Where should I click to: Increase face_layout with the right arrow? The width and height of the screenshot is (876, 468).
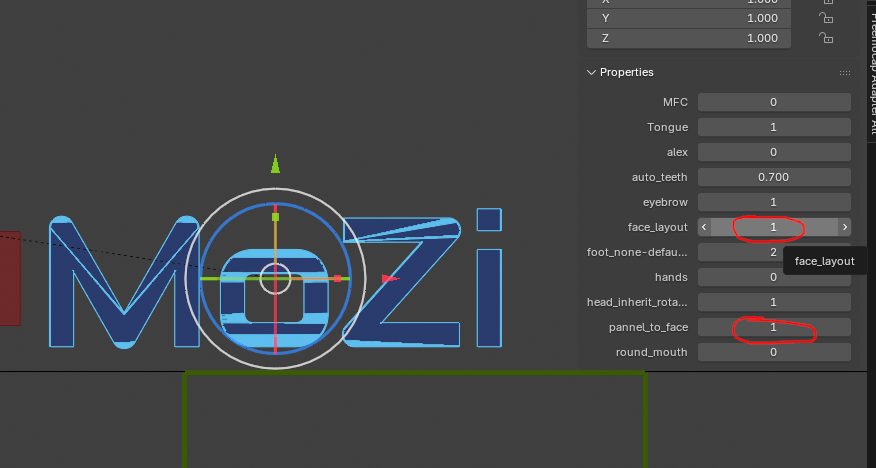pos(845,227)
